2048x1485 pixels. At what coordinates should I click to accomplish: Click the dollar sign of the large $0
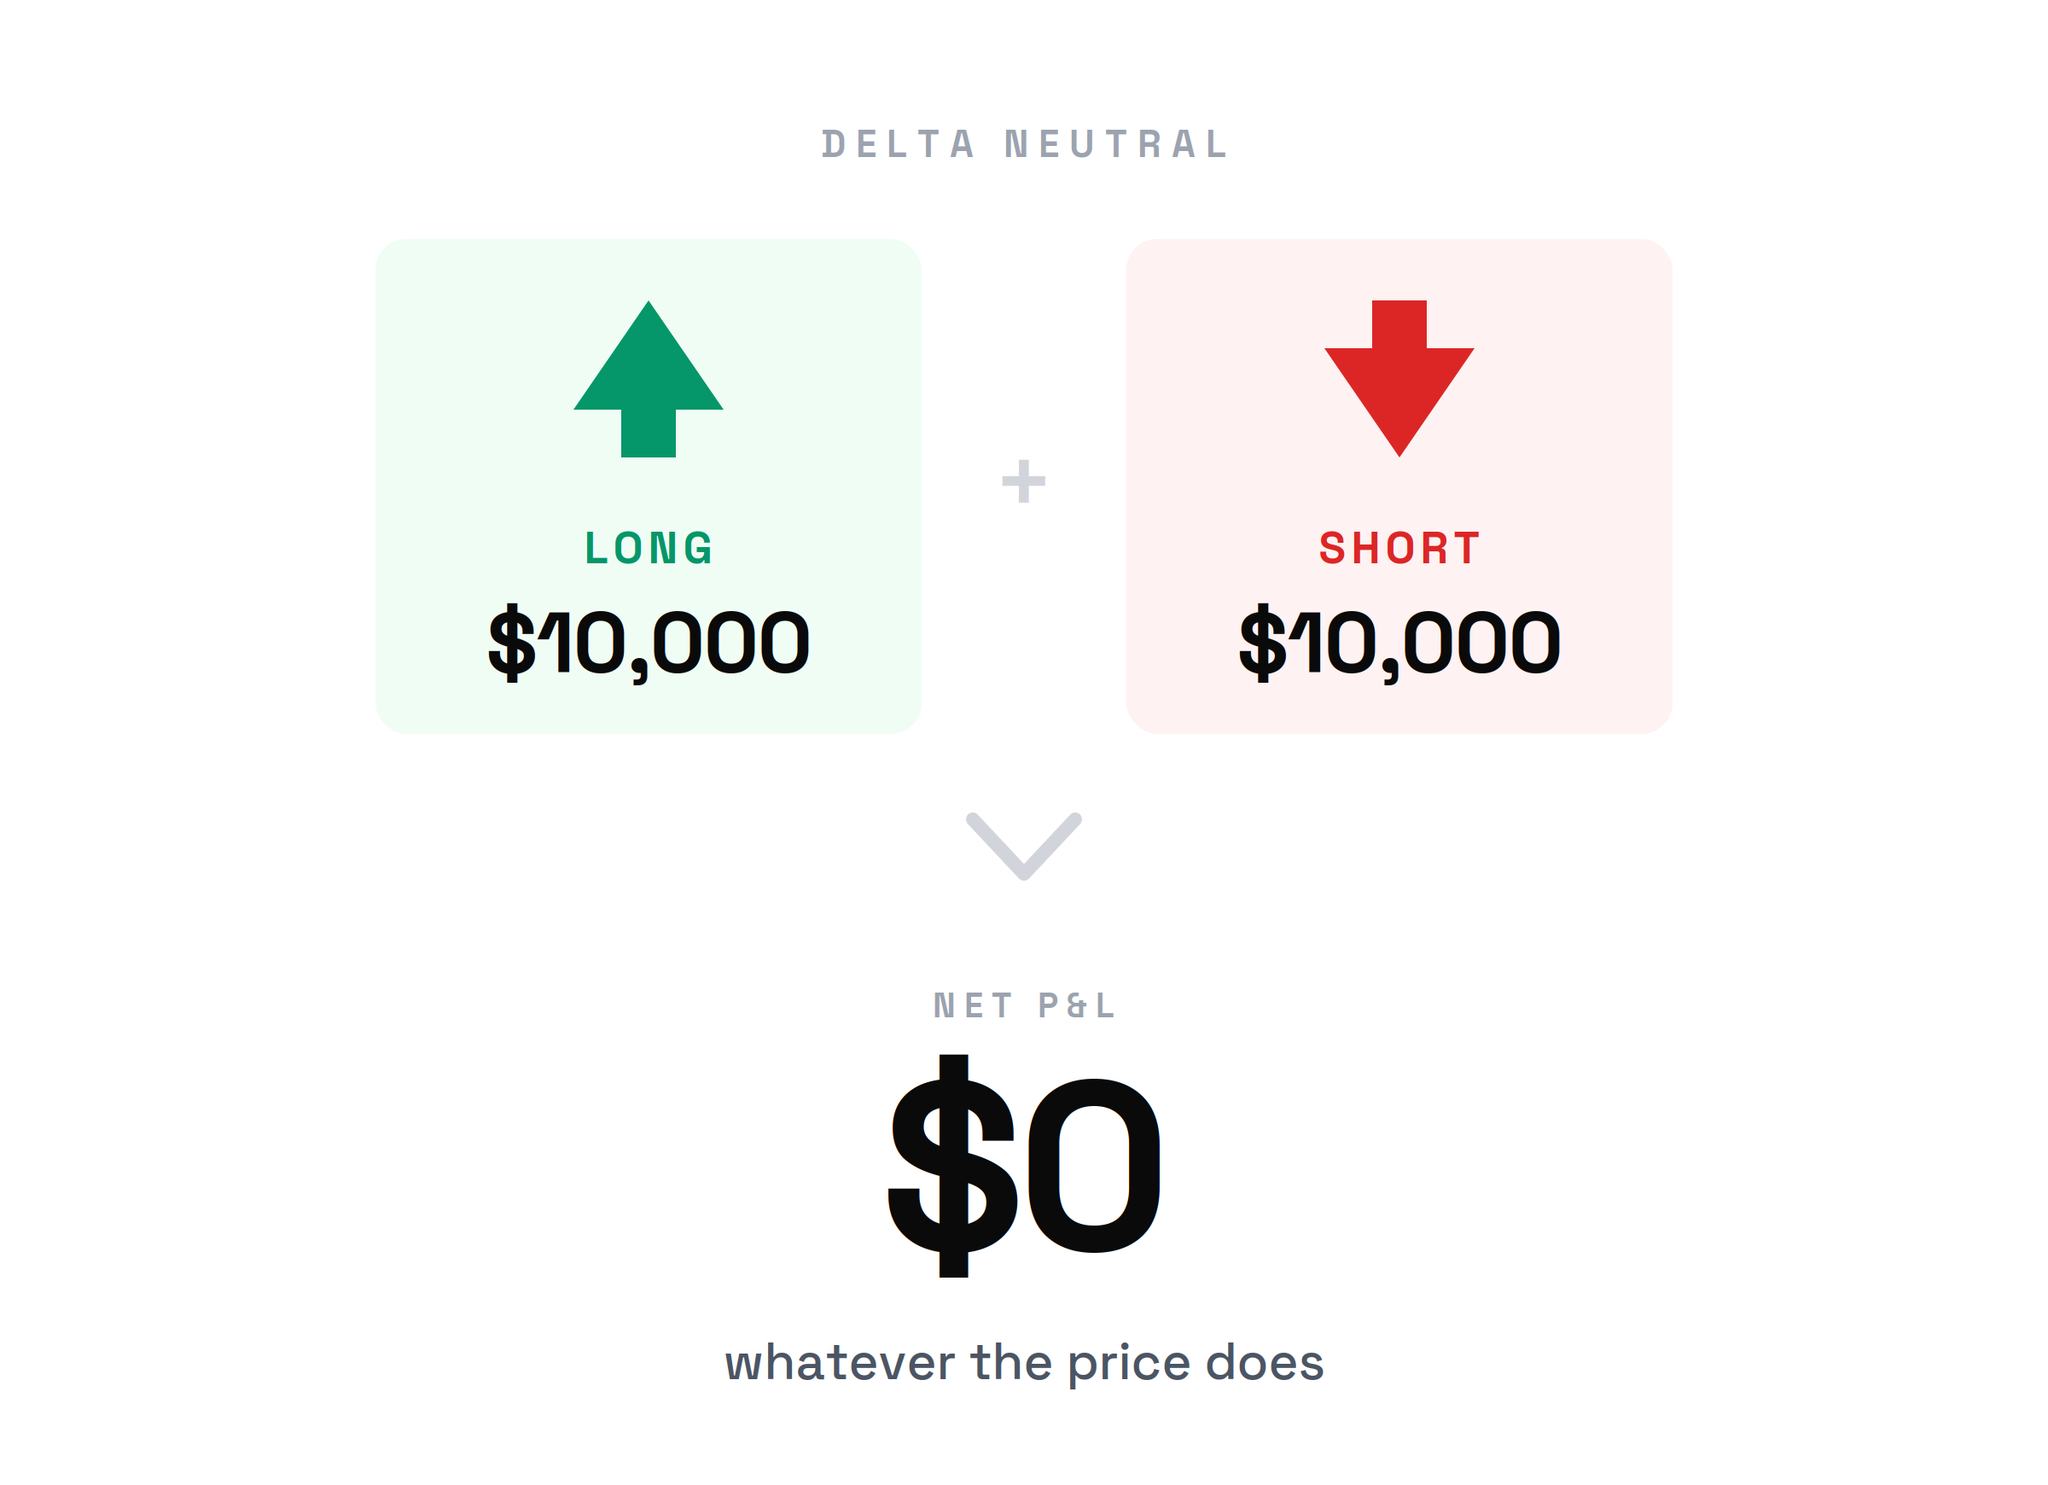952,1166
